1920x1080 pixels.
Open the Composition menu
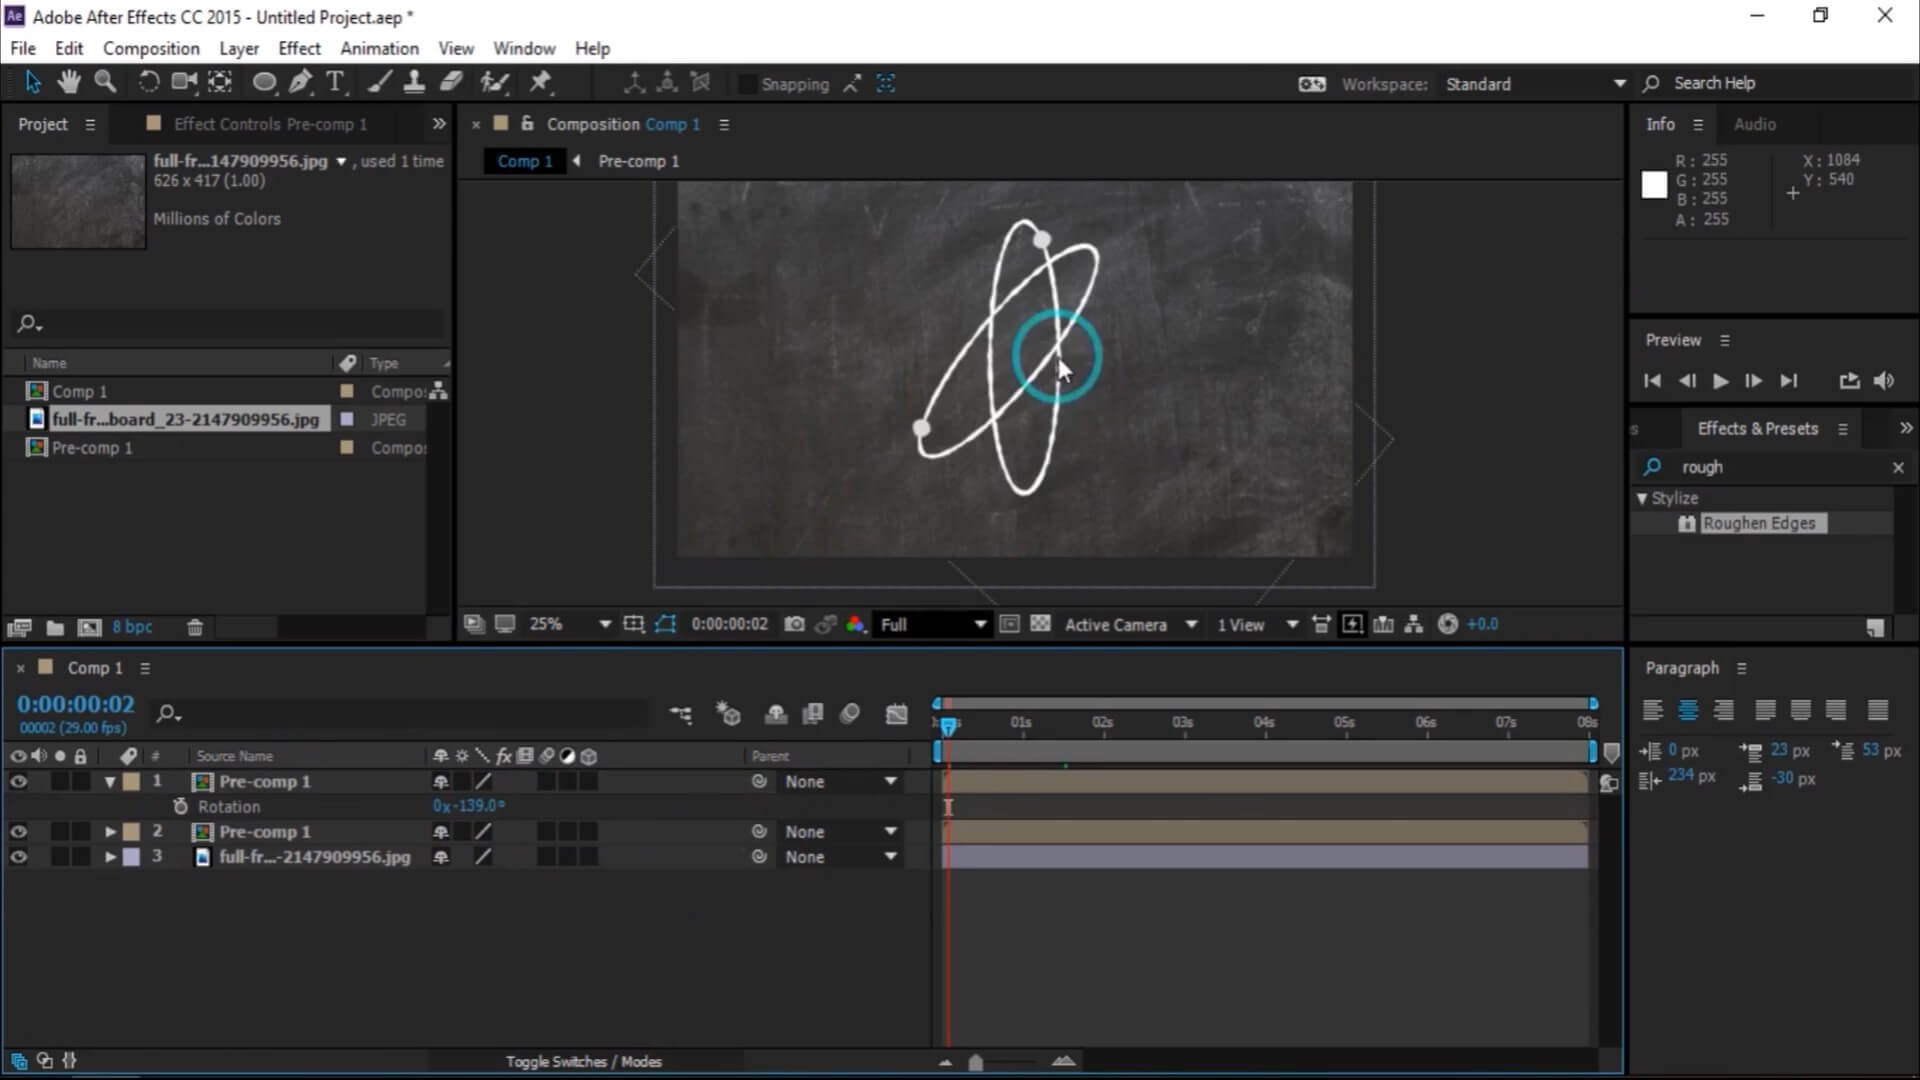[150, 47]
